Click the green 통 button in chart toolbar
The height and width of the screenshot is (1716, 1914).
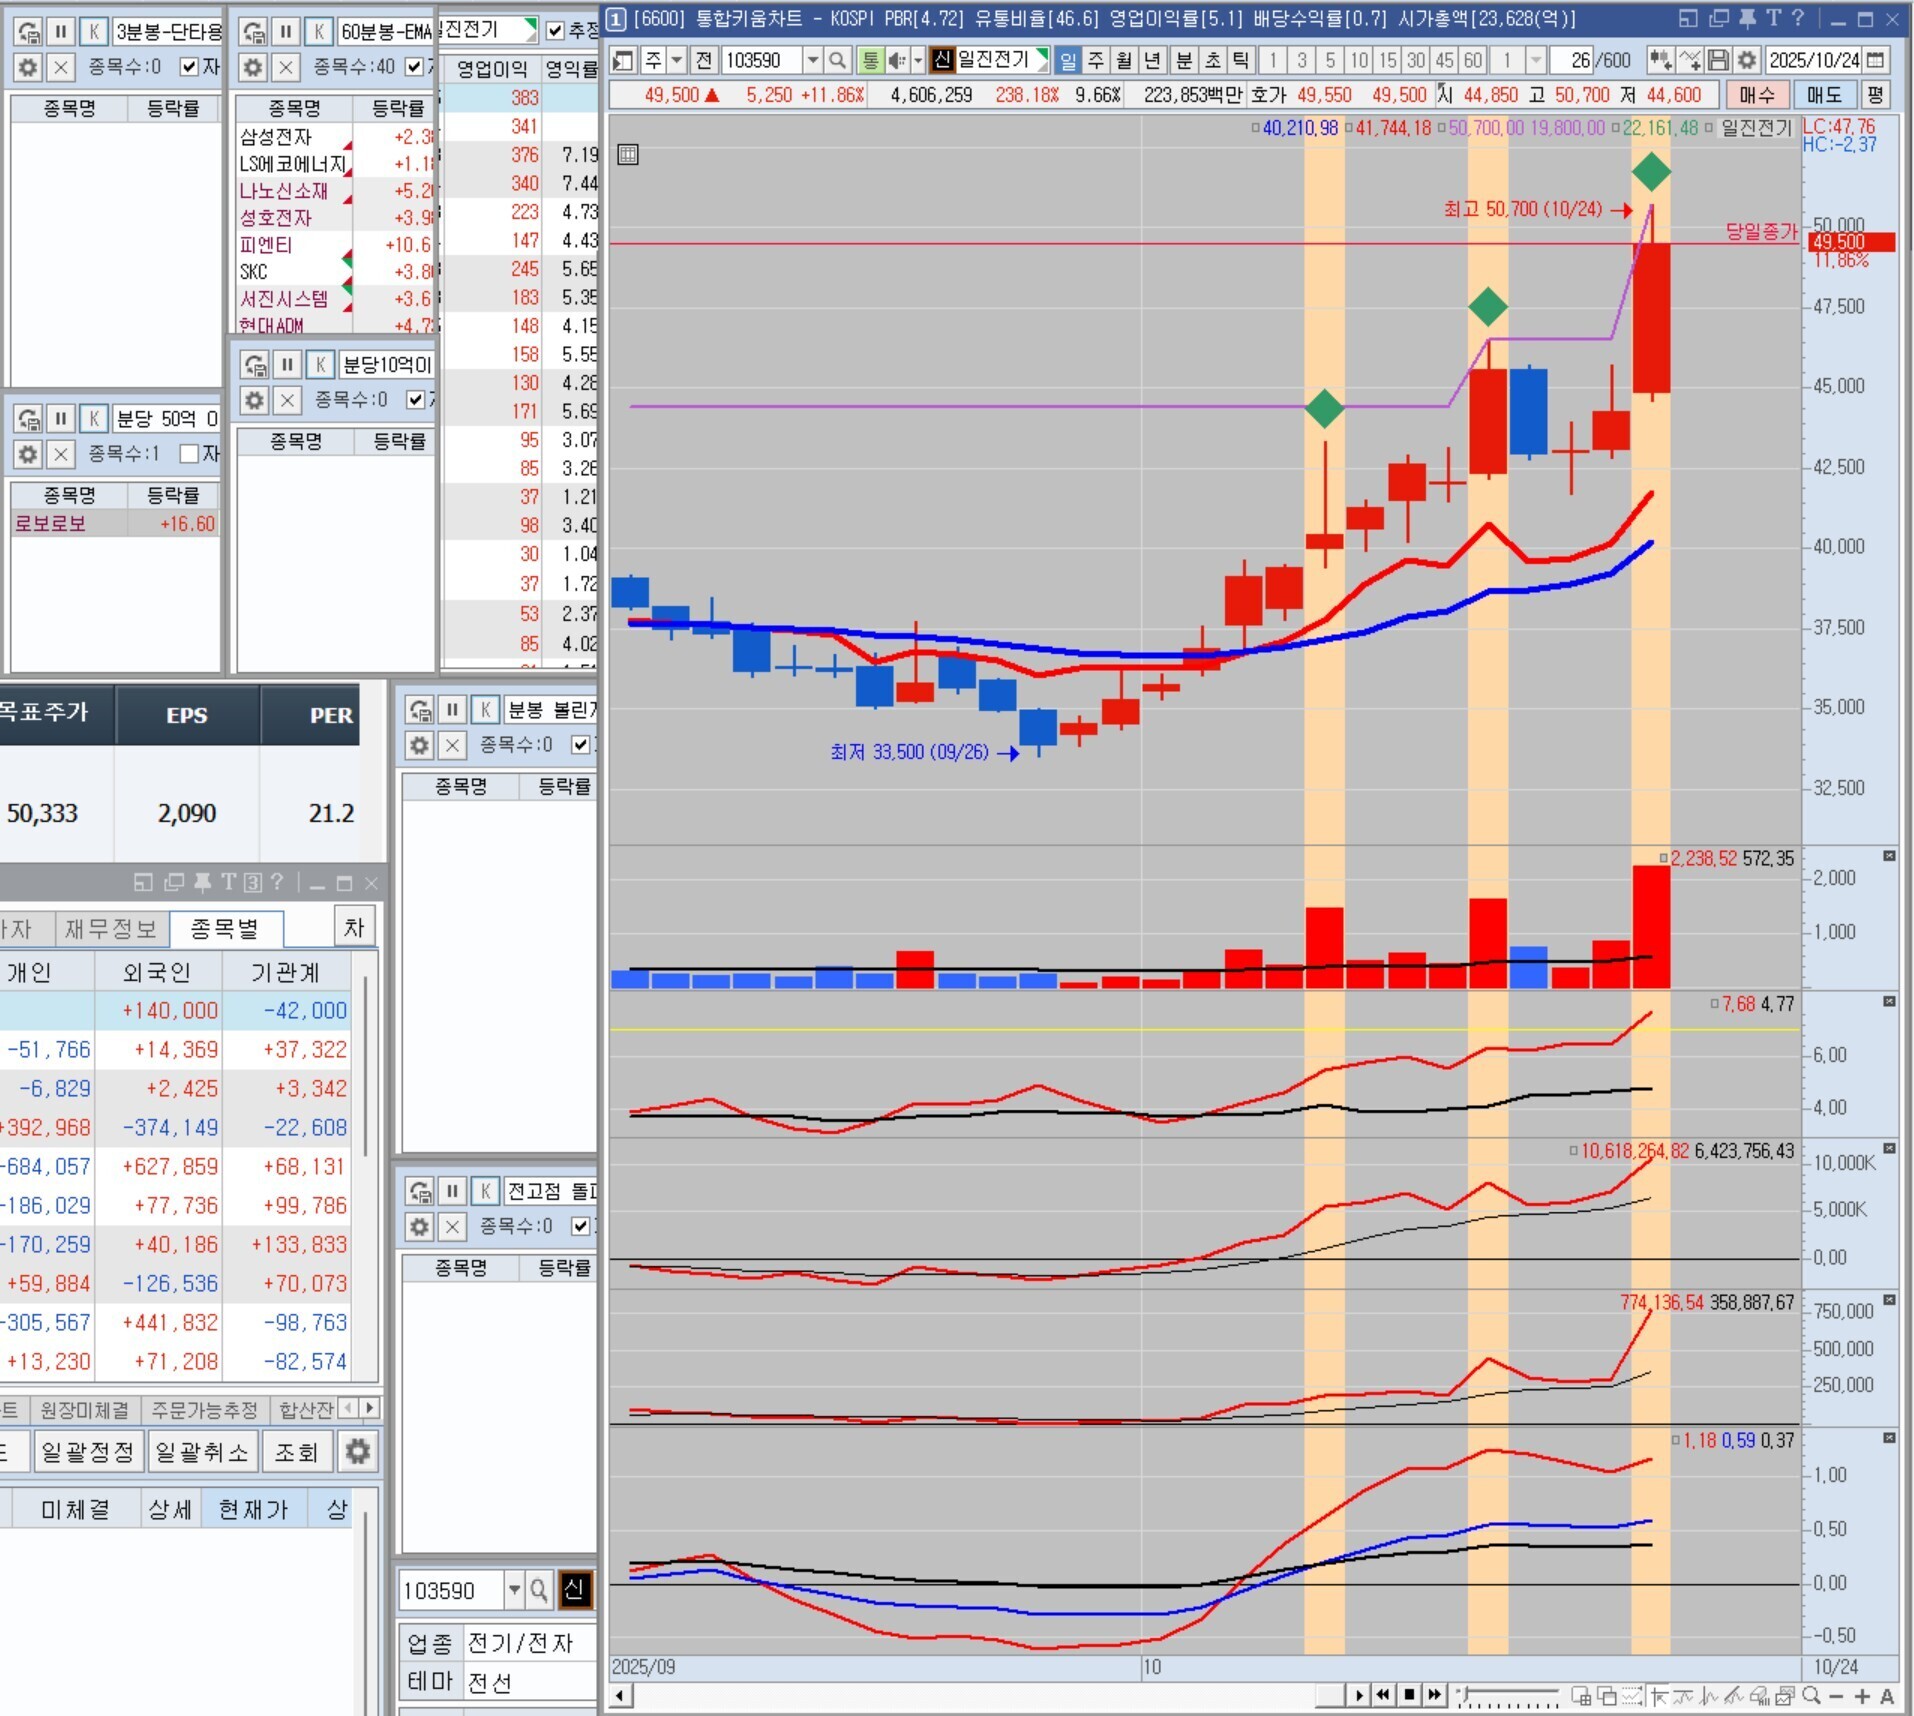click(x=870, y=61)
